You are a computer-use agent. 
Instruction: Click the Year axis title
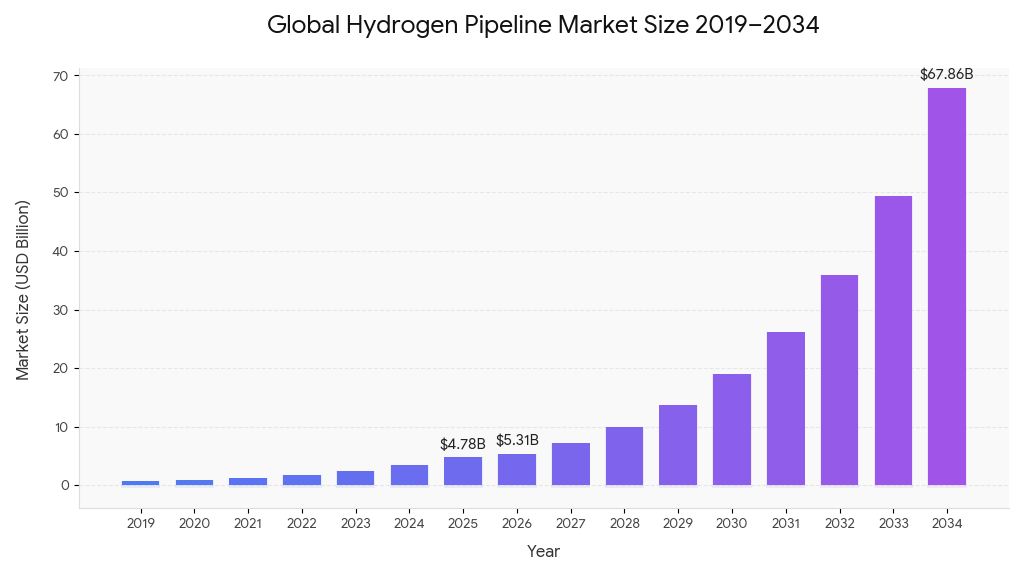tap(543, 551)
